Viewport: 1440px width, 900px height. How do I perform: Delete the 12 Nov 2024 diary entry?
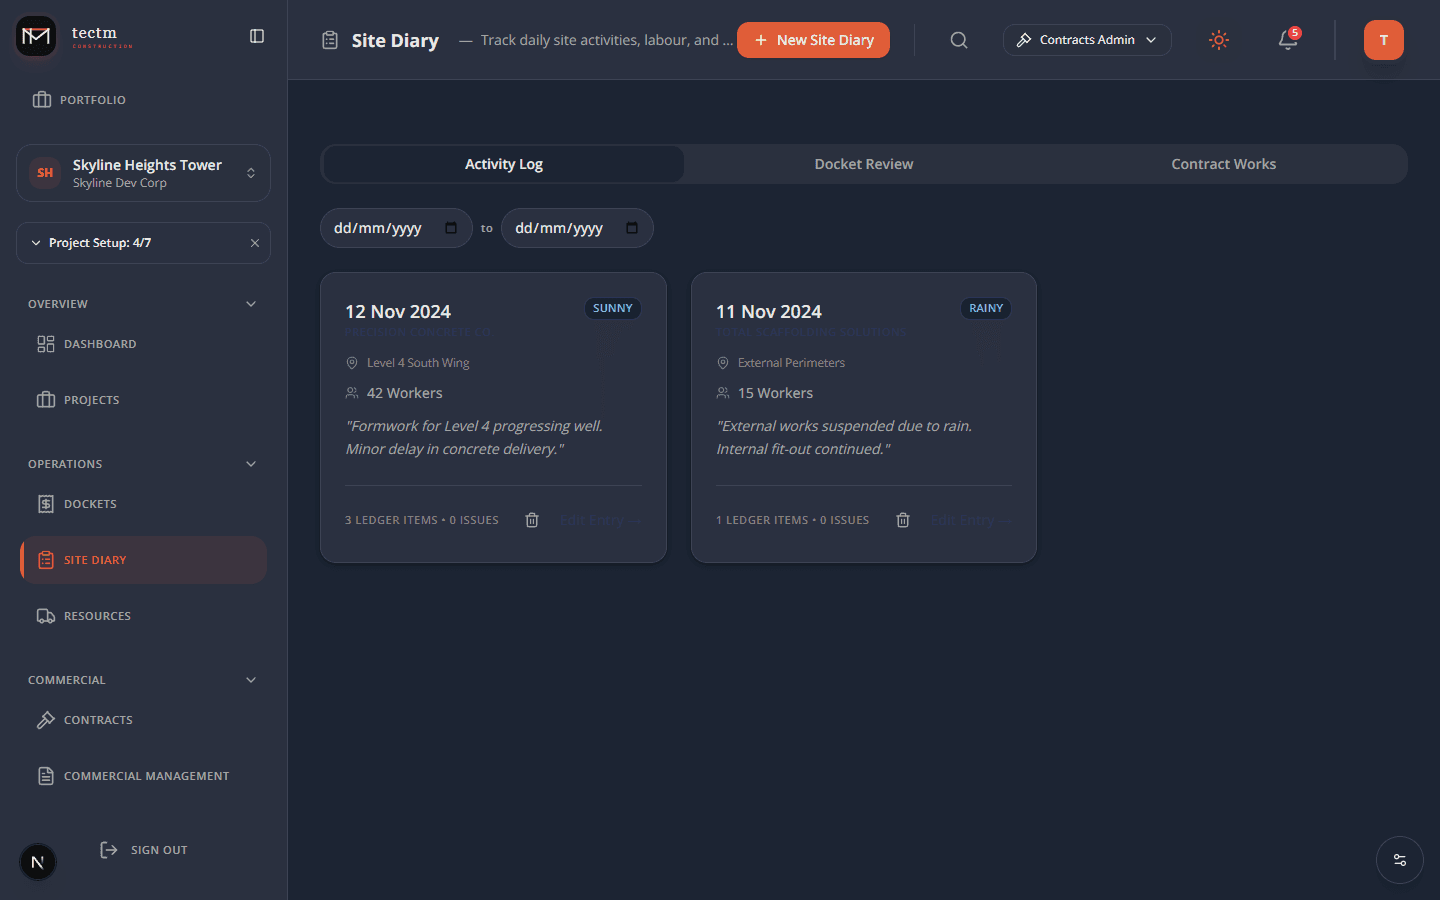click(531, 519)
